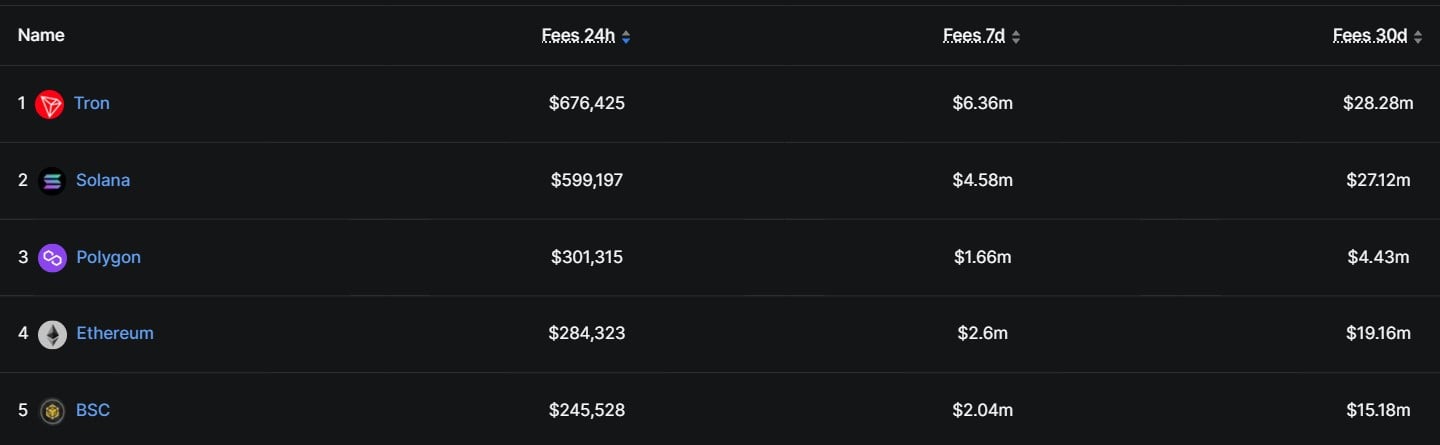Screen dimensions: 1440x445
Task: Sort table by Fees 24h header
Action: tap(578, 36)
